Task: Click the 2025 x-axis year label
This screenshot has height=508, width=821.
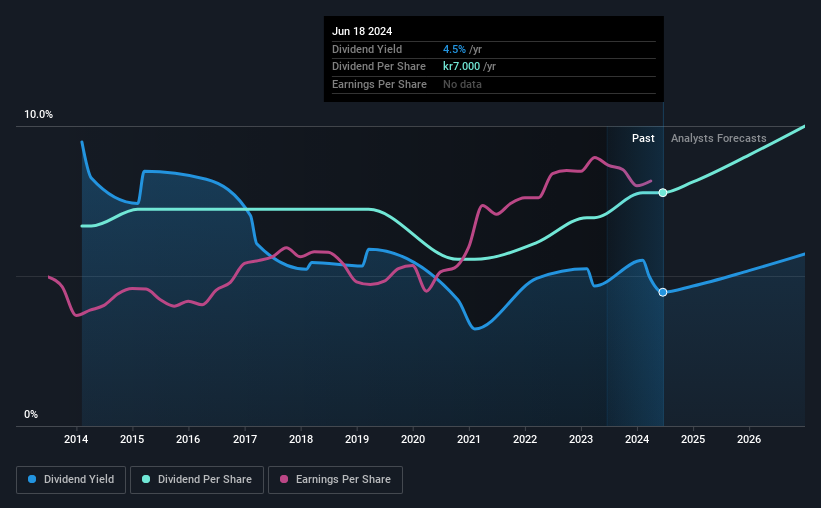Action: tap(693, 439)
